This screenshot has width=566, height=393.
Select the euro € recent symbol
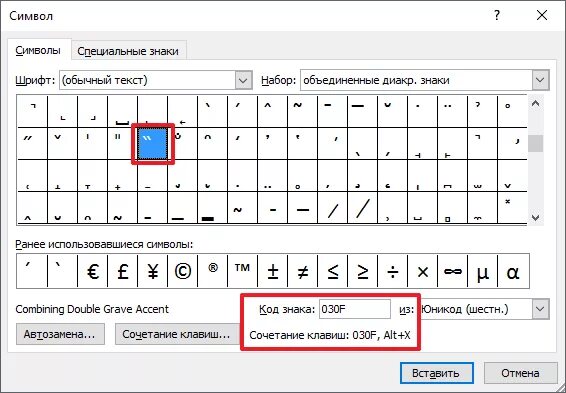92,271
